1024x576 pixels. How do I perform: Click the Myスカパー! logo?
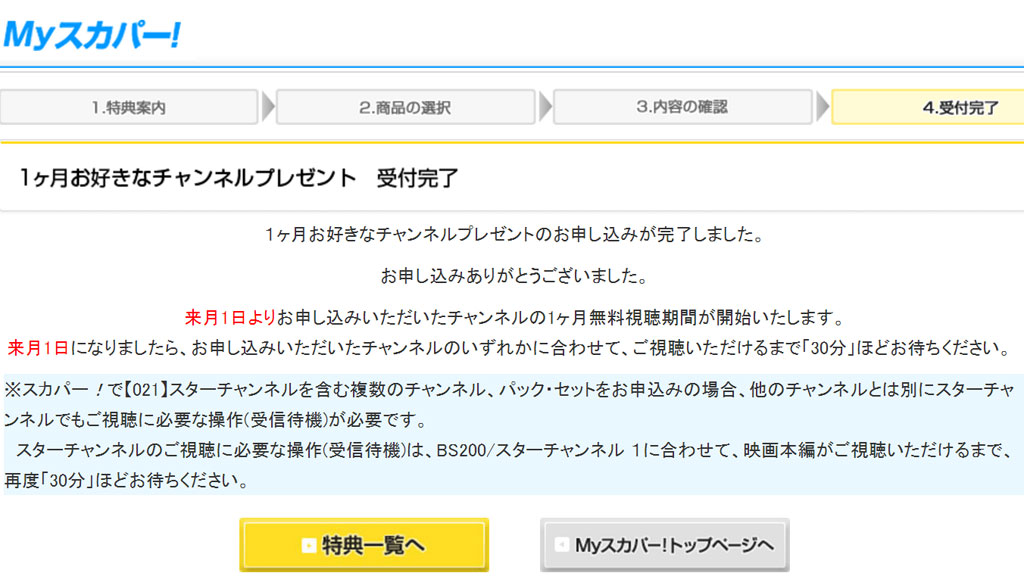point(91,35)
